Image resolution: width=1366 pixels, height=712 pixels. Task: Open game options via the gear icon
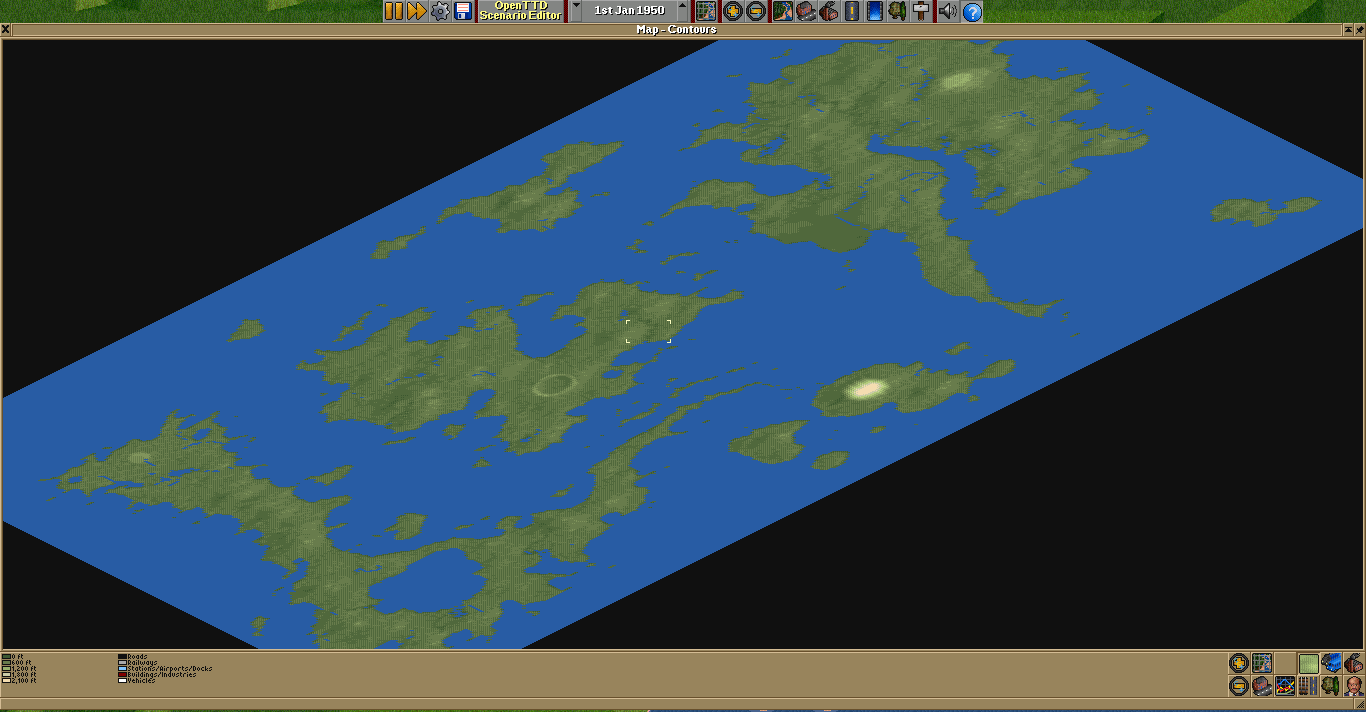(x=439, y=11)
